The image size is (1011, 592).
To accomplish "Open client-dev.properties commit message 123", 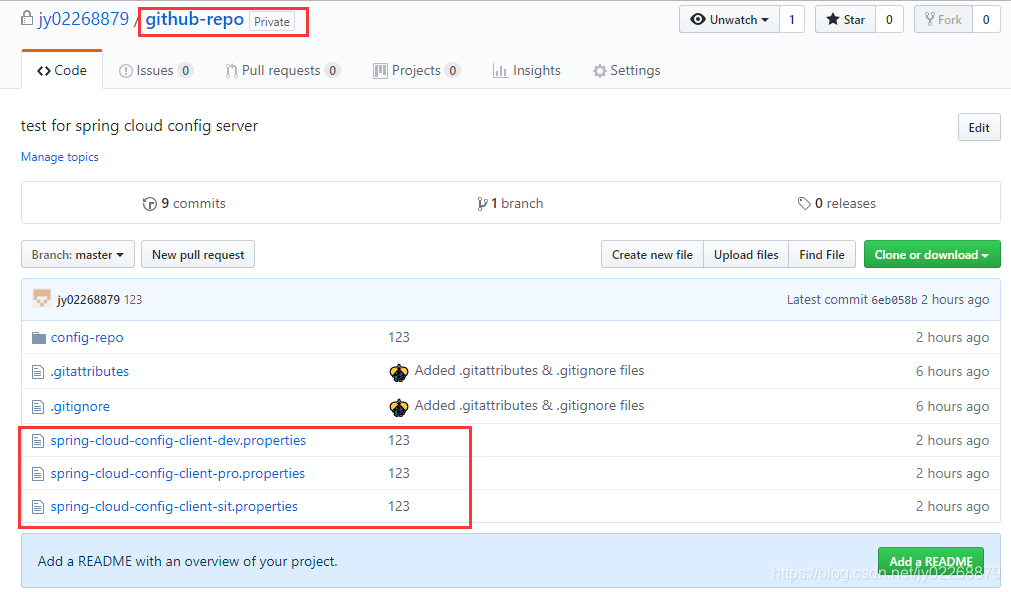I will [398, 440].
